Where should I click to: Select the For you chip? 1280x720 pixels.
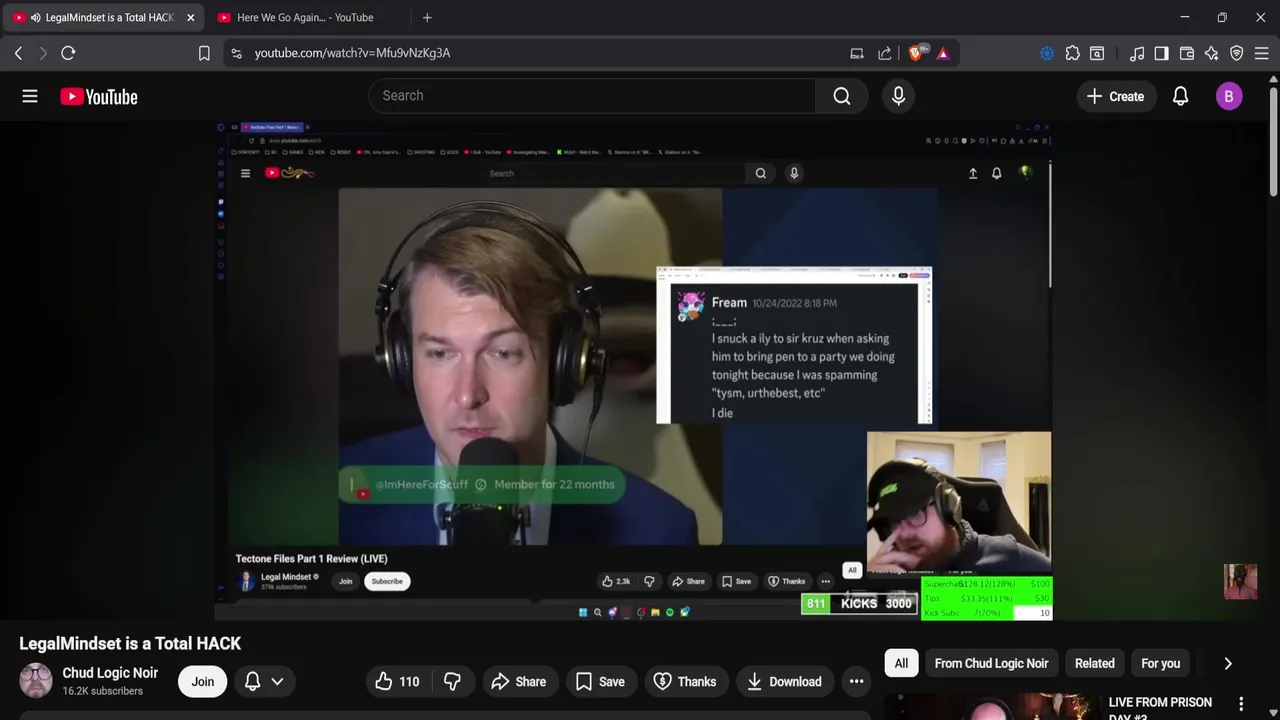[x=1160, y=663]
